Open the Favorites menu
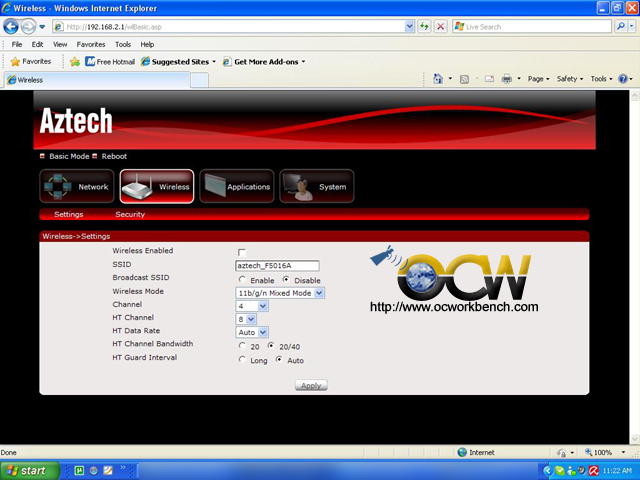The image size is (640, 480). click(91, 44)
